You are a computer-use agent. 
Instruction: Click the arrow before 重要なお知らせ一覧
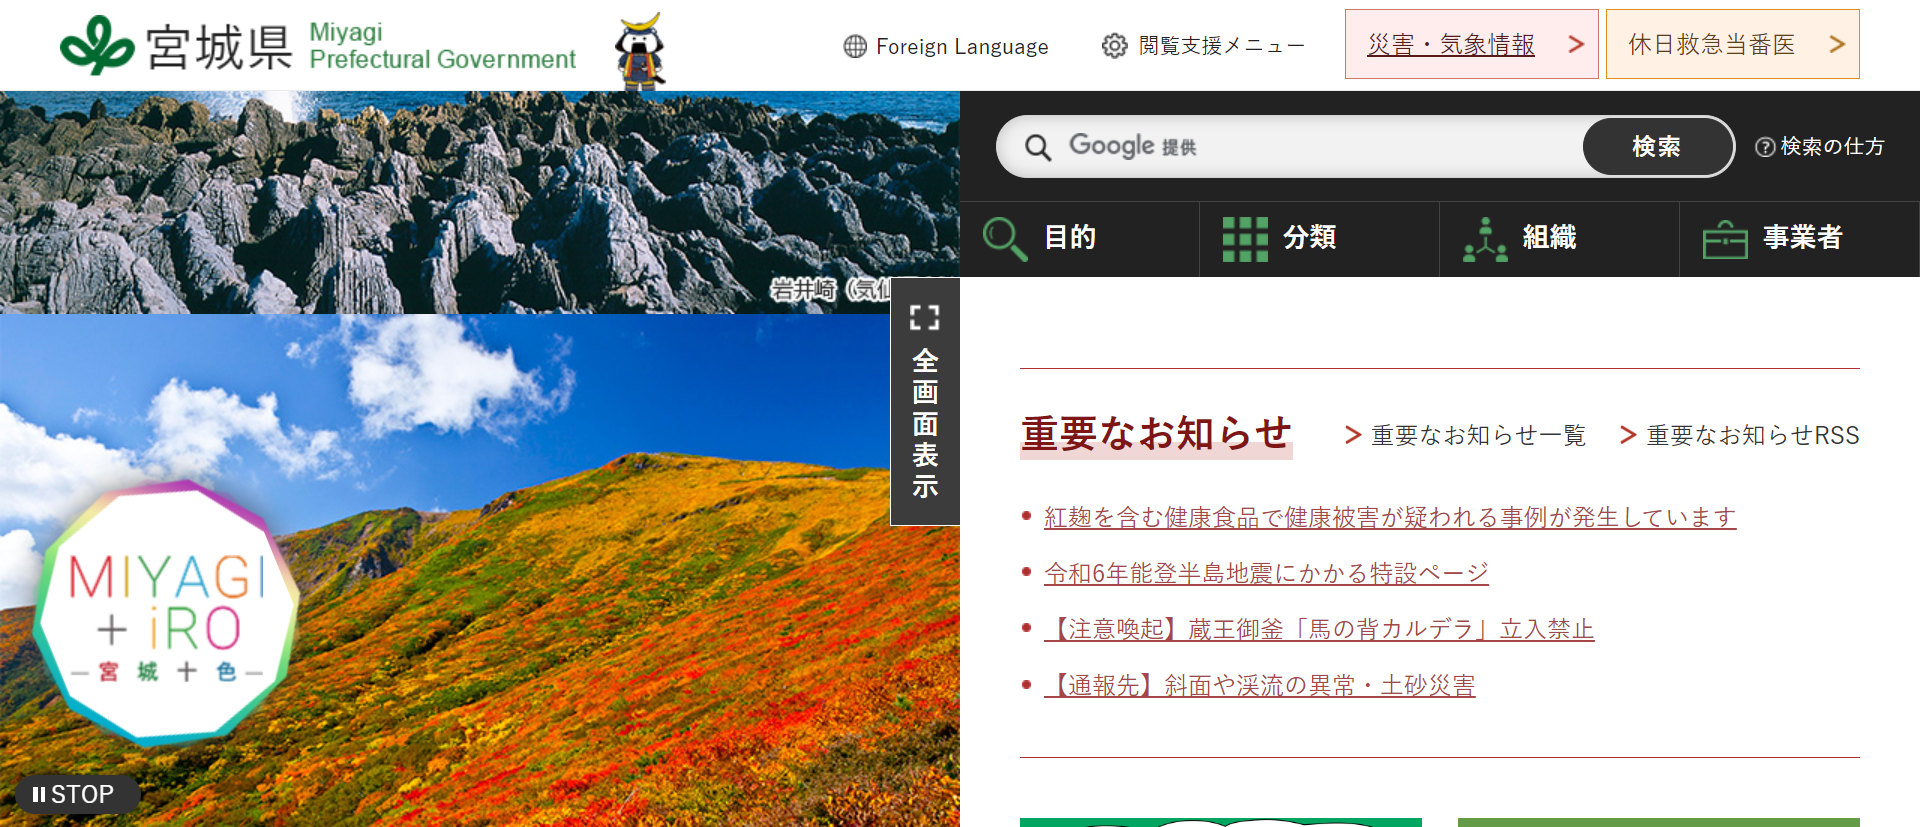click(1353, 435)
